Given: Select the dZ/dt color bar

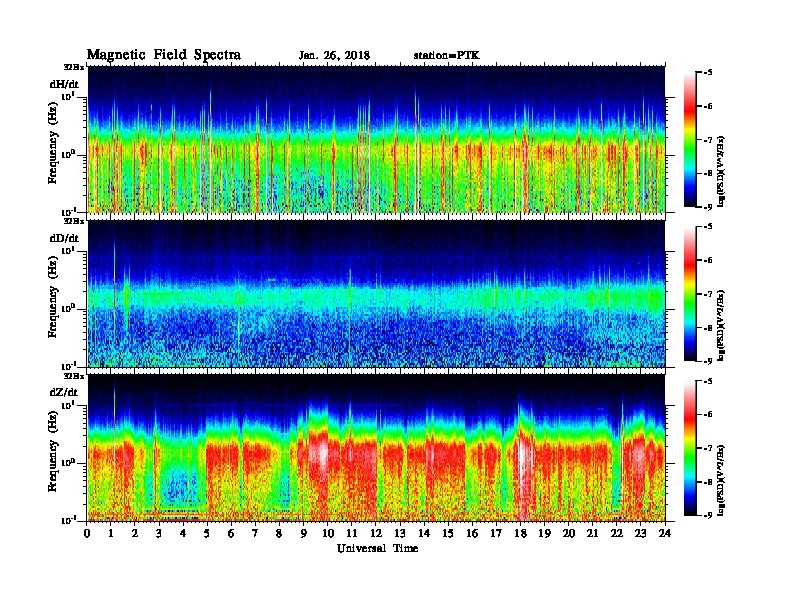Looking at the screenshot, I should 690,448.
